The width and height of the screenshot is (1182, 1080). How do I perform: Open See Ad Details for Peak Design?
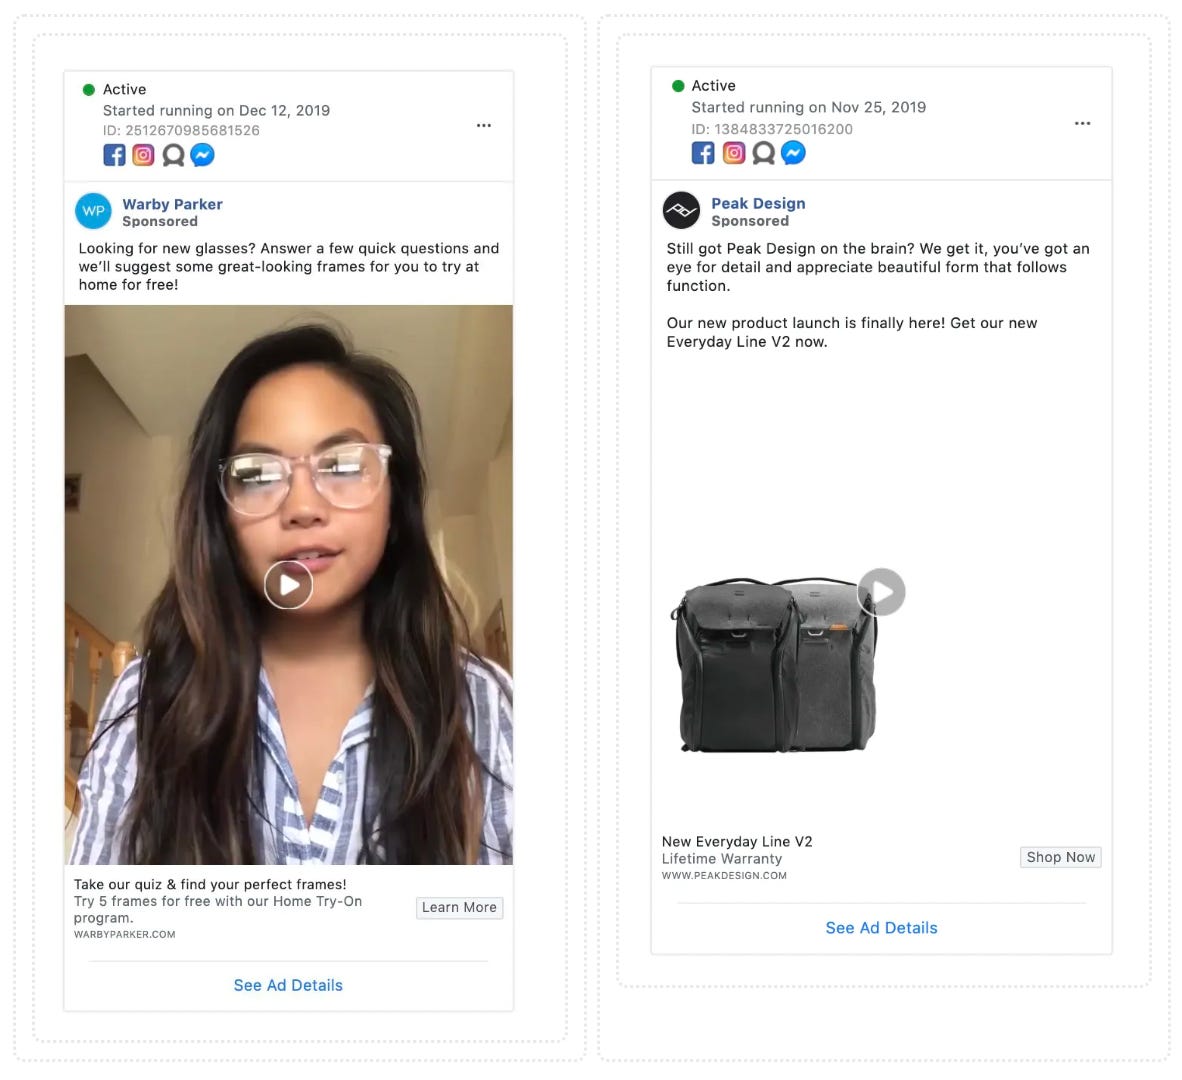pyautogui.click(x=881, y=928)
